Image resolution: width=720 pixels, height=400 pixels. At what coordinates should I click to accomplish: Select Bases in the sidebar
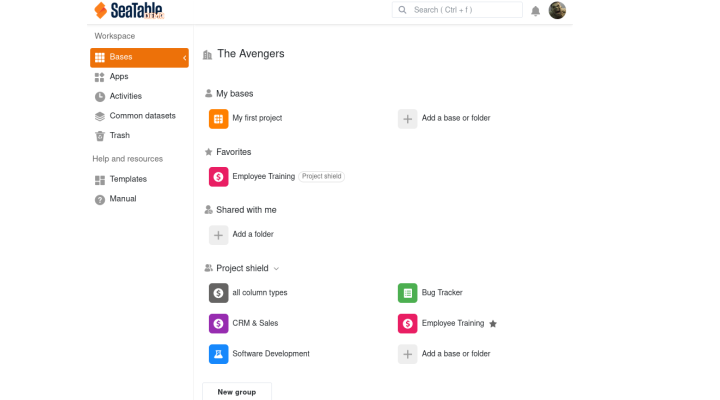(139, 57)
